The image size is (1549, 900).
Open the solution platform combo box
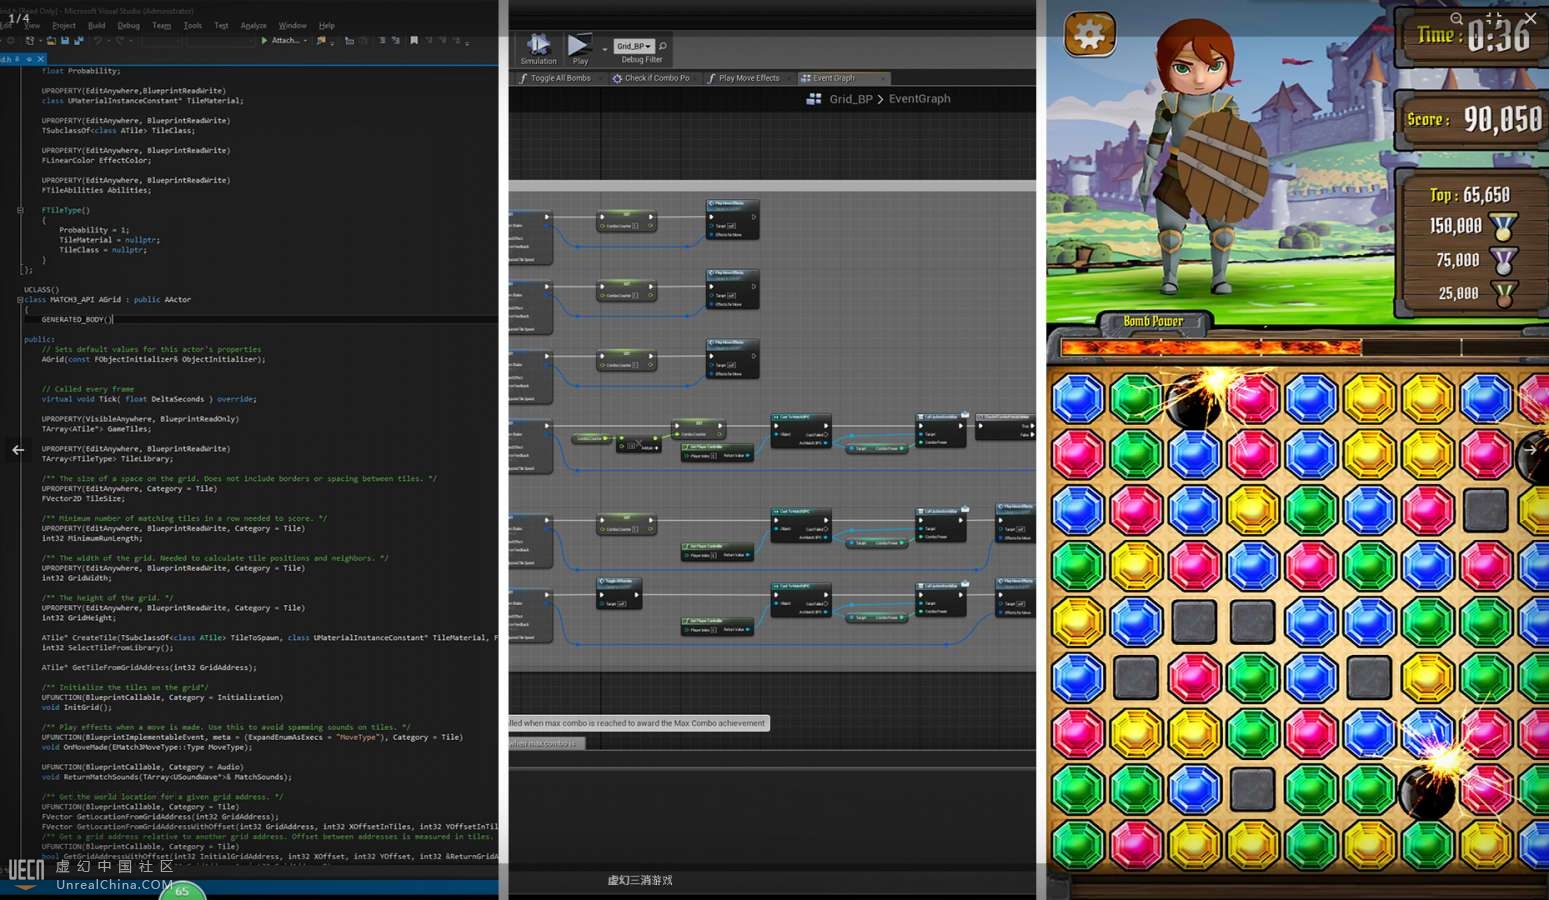(220, 42)
